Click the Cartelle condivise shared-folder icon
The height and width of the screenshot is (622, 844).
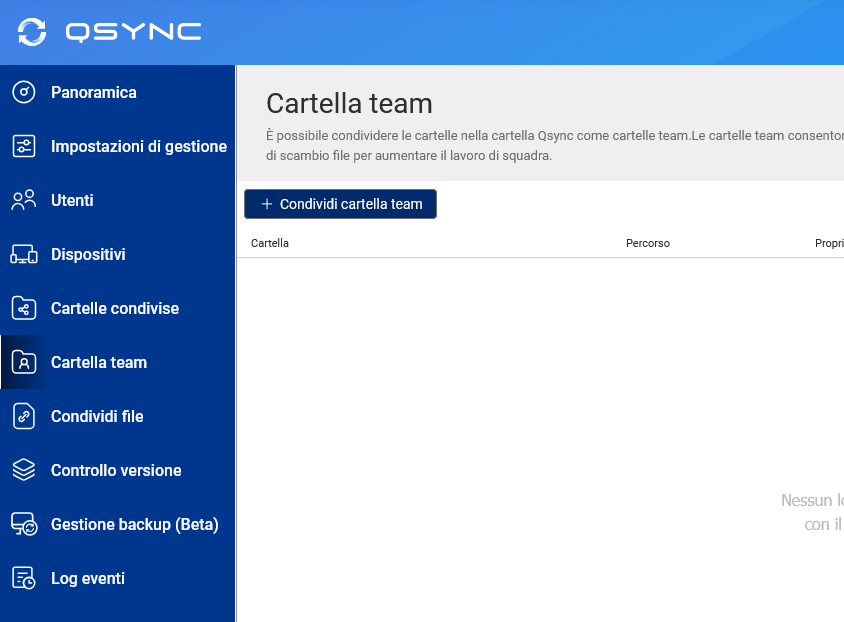tap(24, 309)
